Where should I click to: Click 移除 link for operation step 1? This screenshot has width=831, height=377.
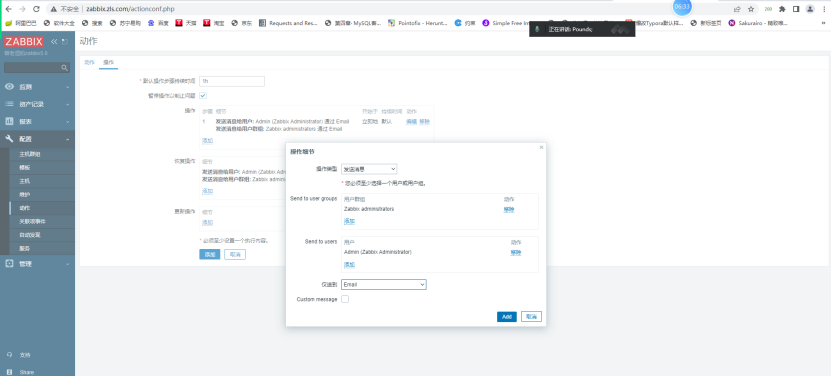coord(424,121)
